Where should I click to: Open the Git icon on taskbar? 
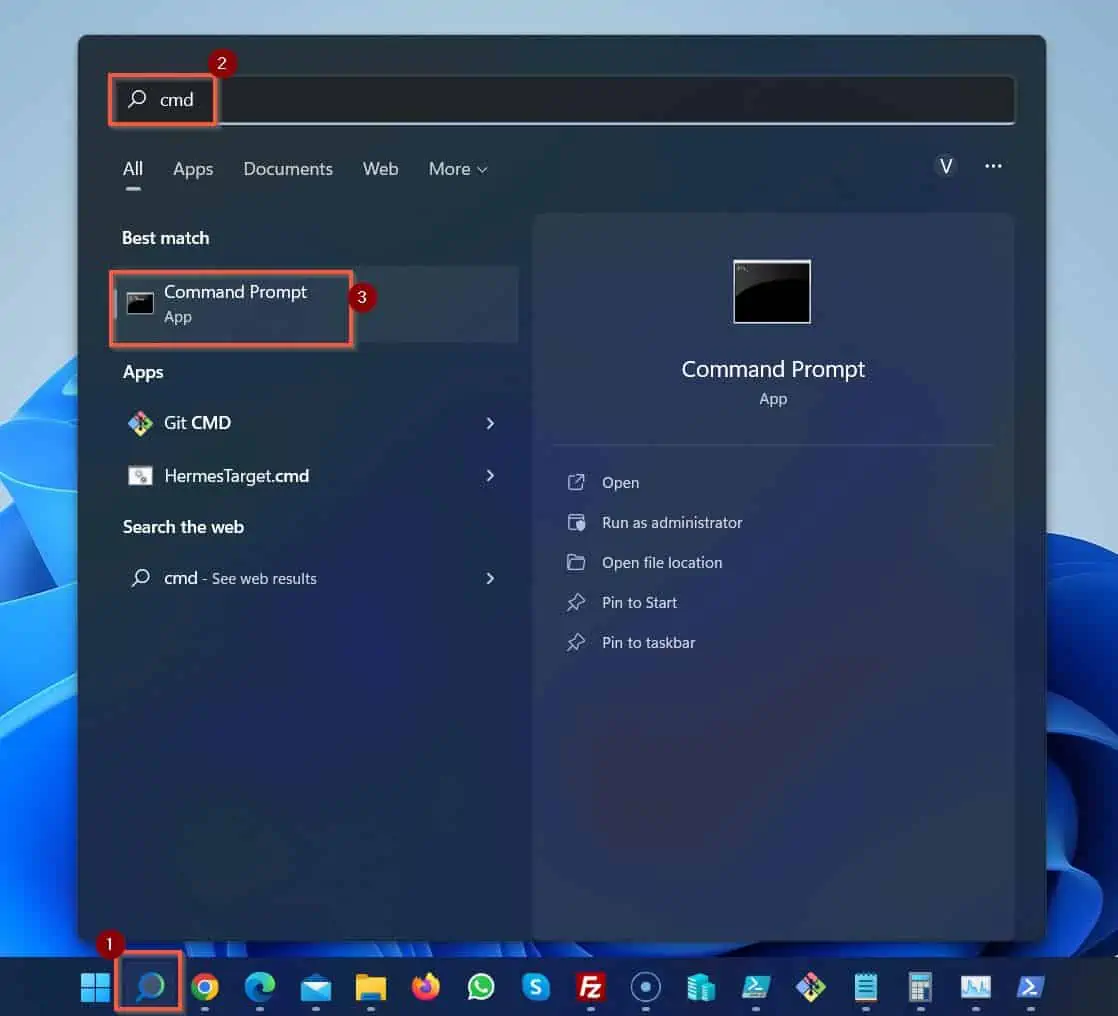pyautogui.click(x=811, y=987)
